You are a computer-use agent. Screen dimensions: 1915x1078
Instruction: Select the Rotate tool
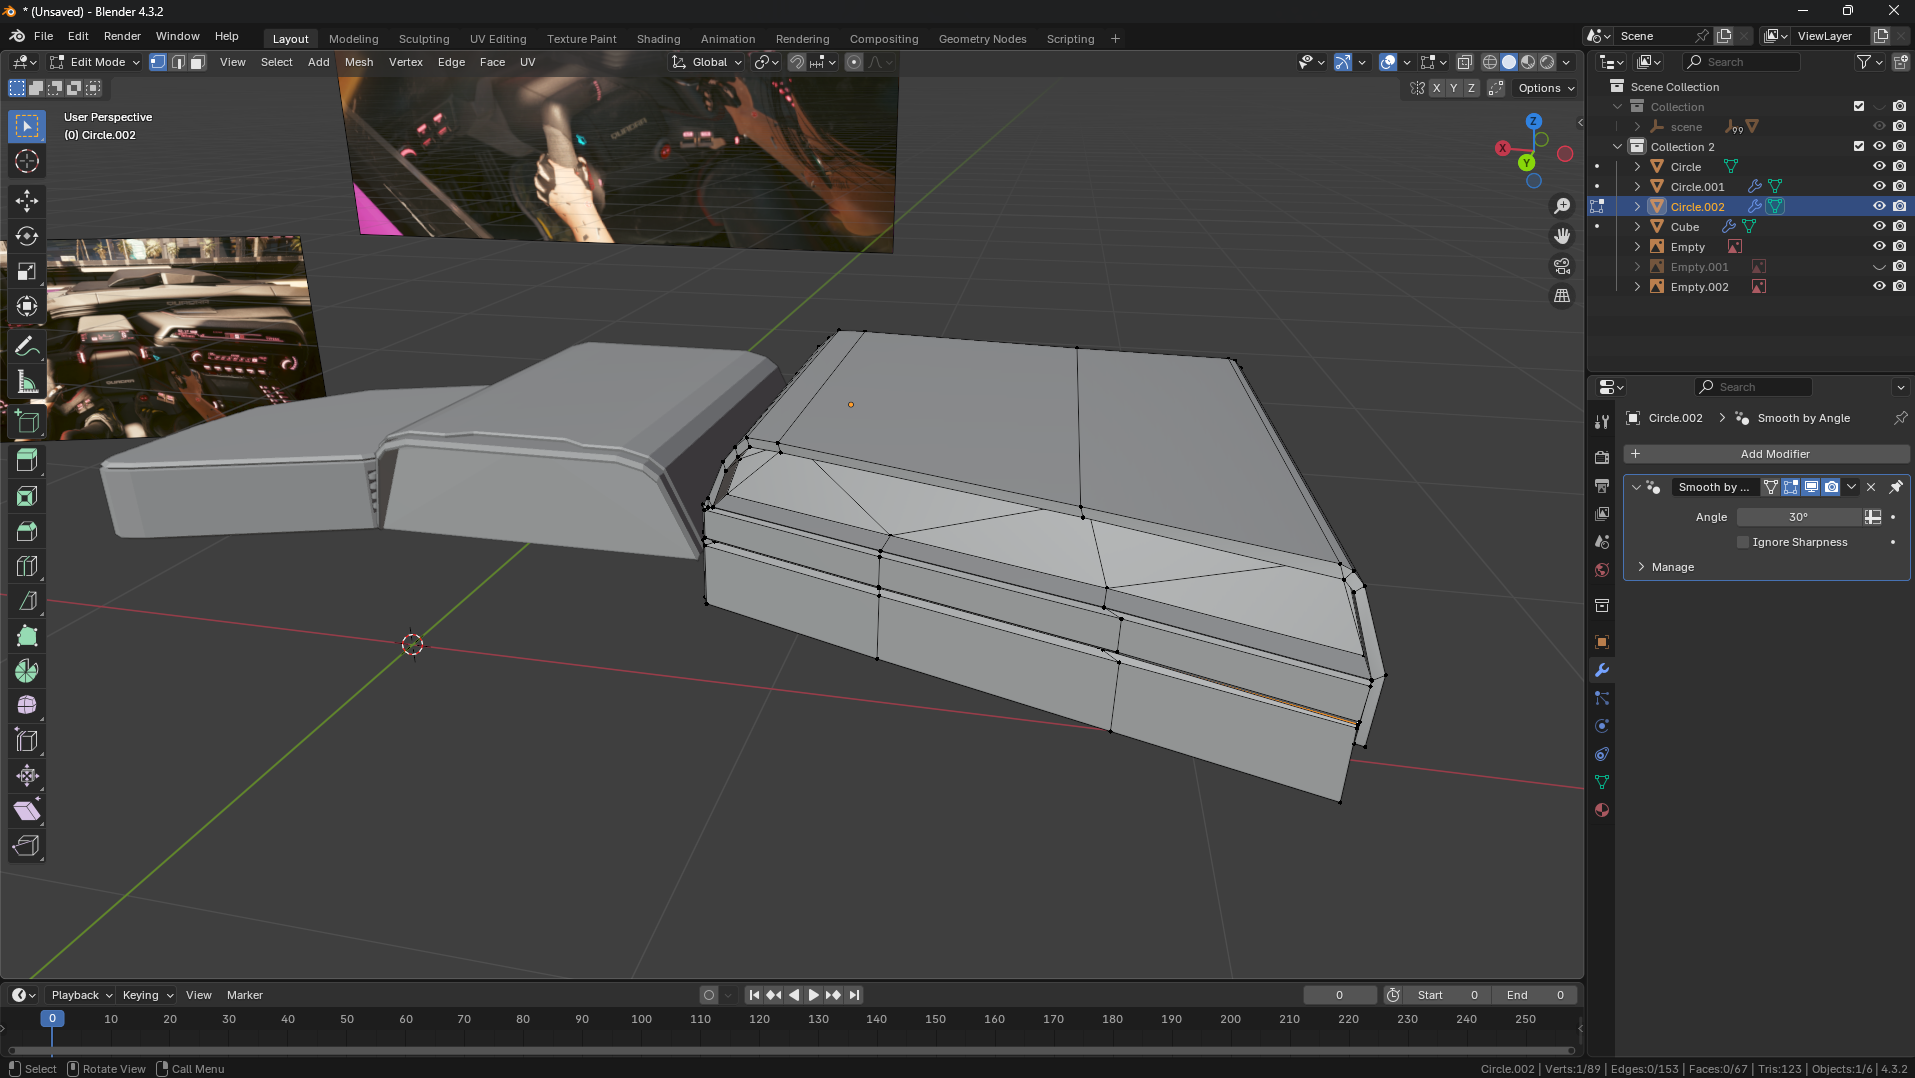pyautogui.click(x=27, y=236)
